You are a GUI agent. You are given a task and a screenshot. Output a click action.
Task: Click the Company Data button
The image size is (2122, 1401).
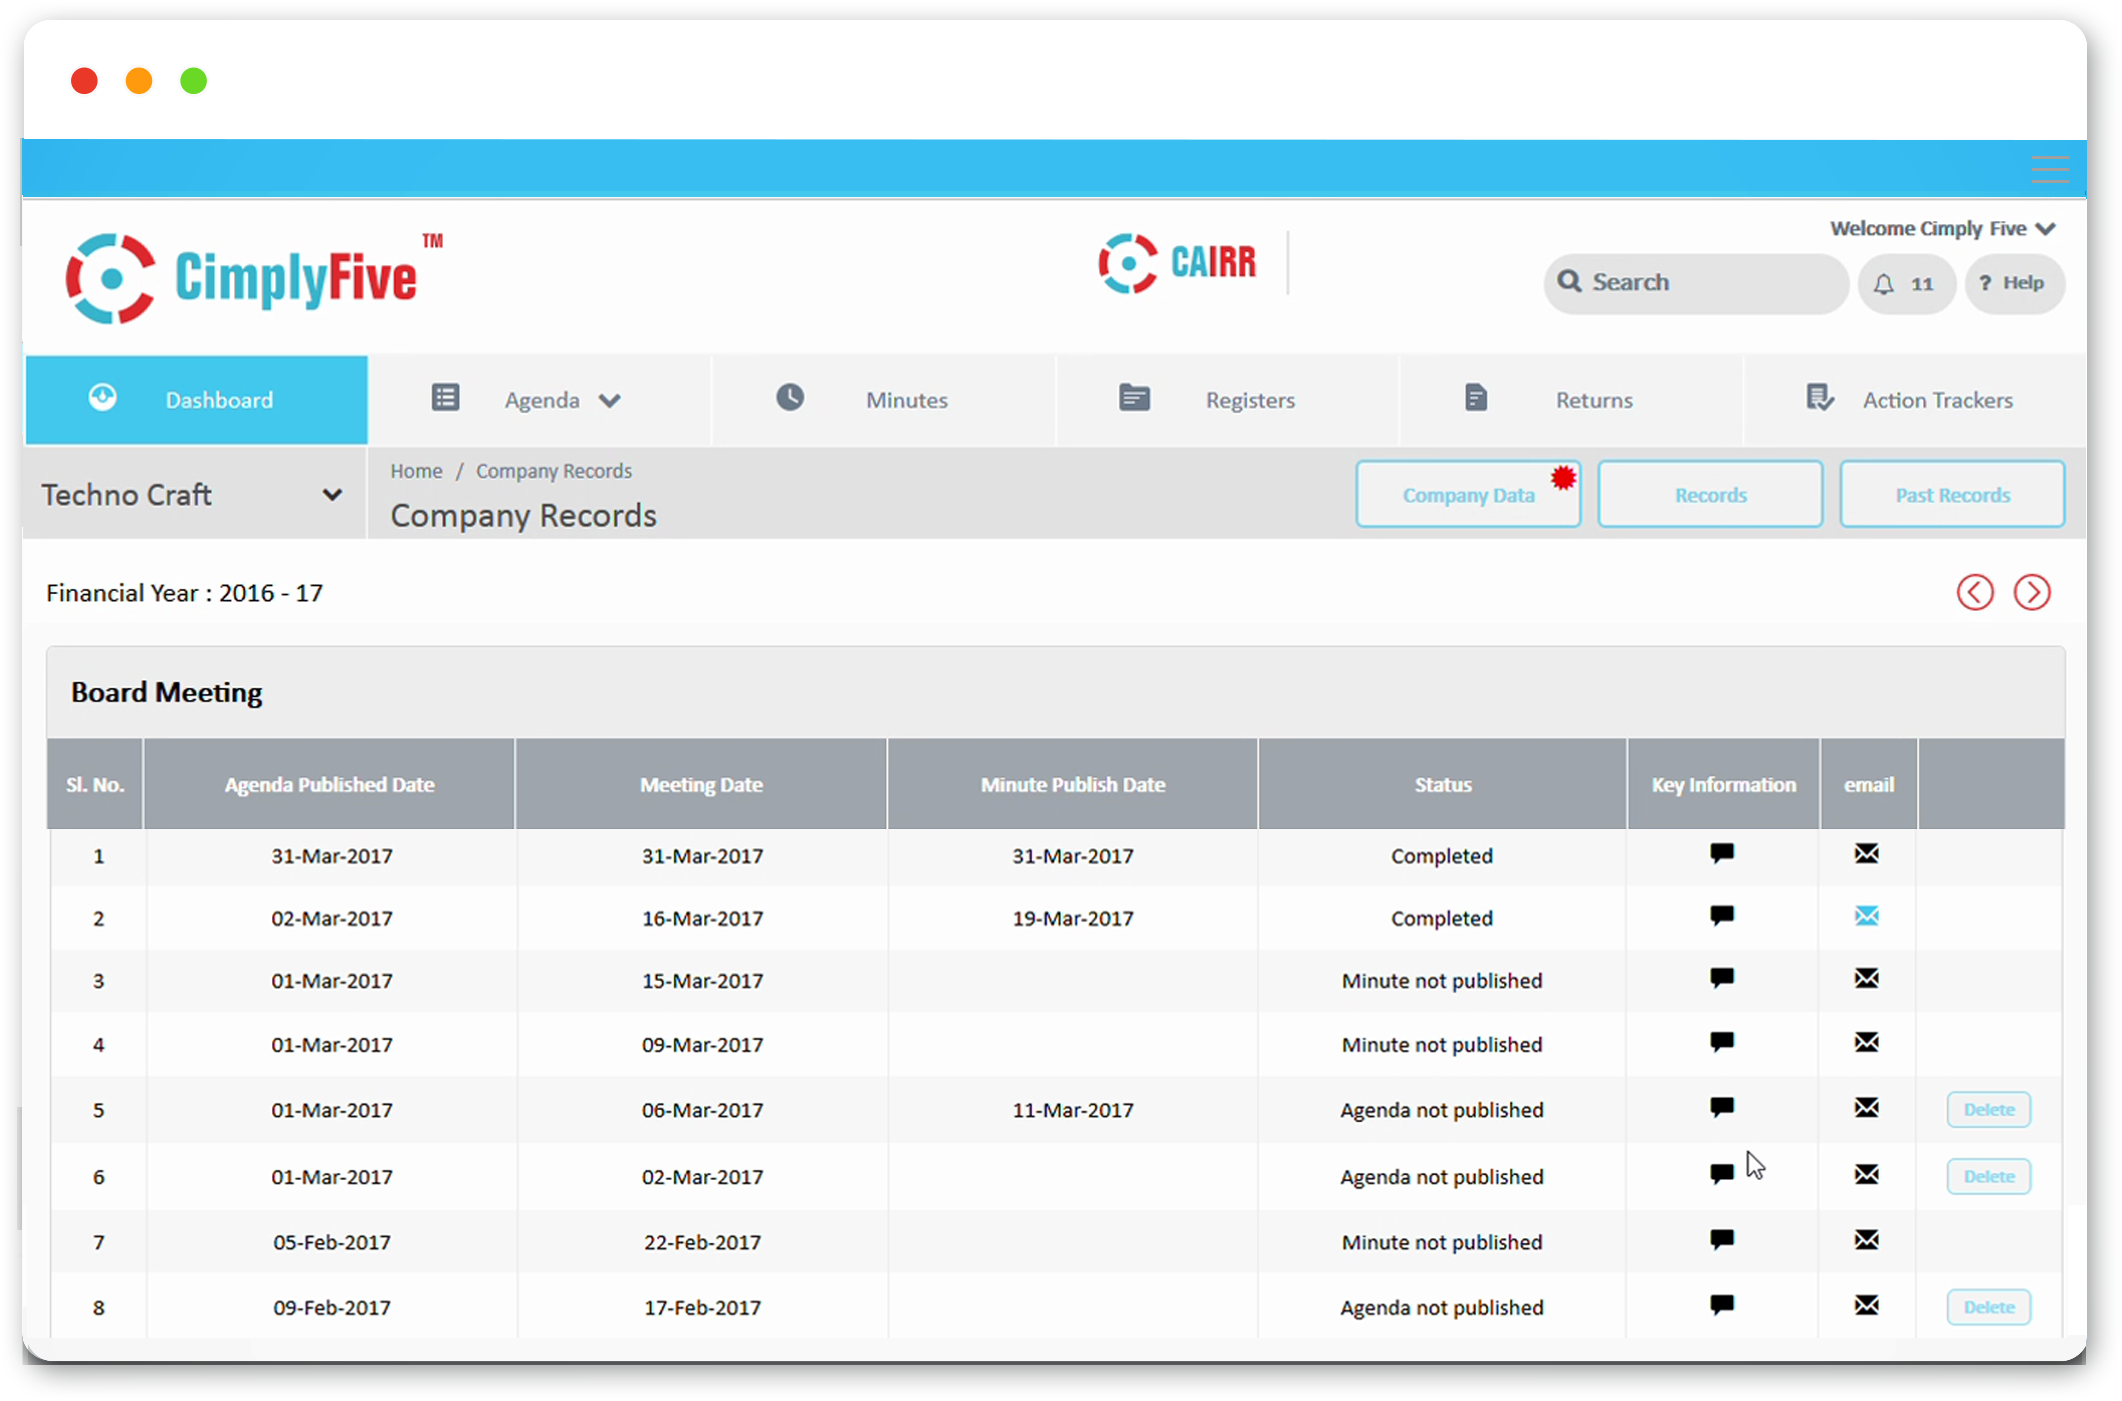pyautogui.click(x=1467, y=495)
